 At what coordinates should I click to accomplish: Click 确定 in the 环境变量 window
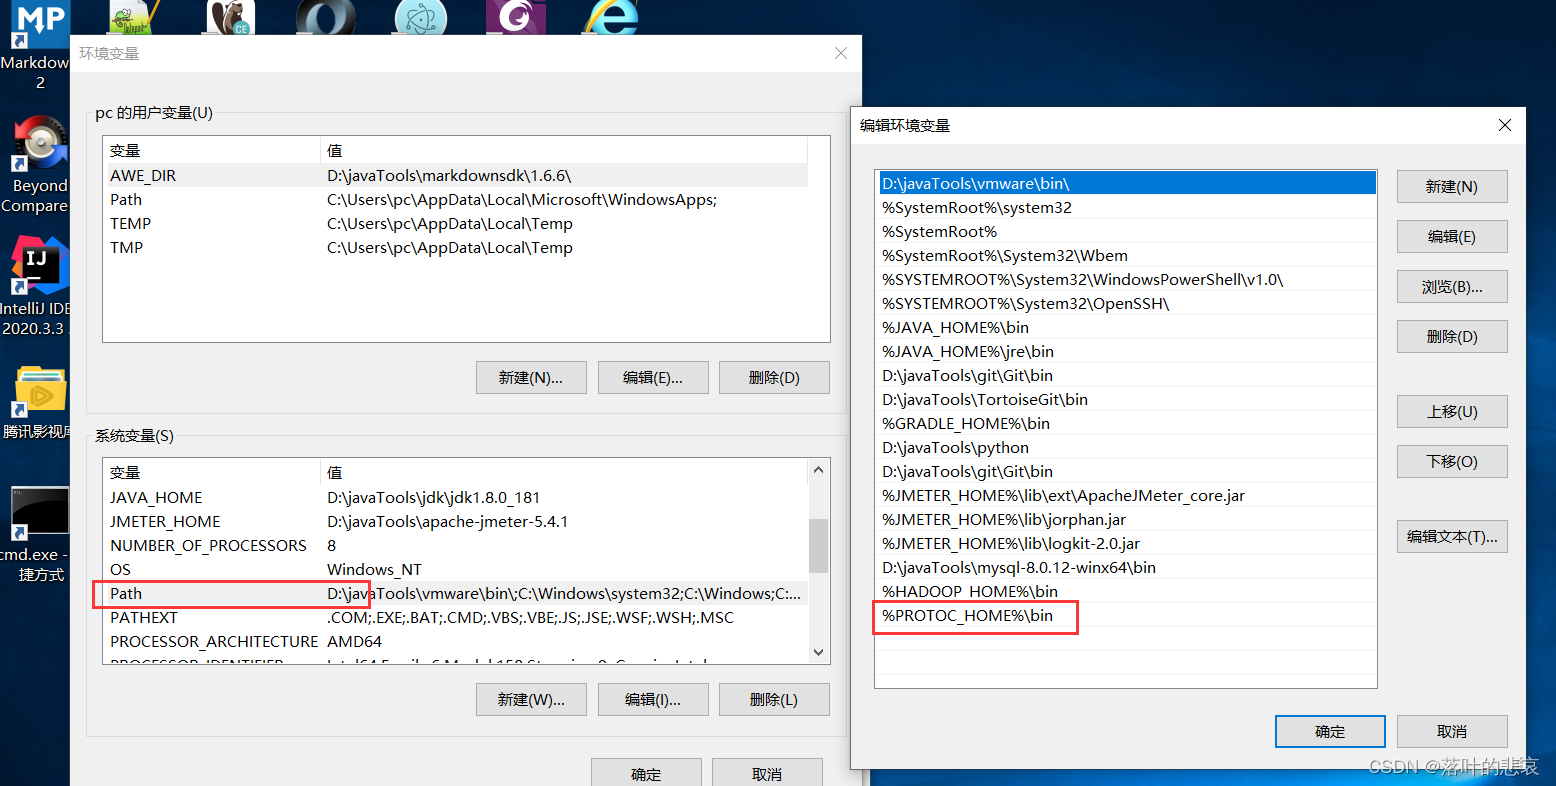[x=646, y=773]
